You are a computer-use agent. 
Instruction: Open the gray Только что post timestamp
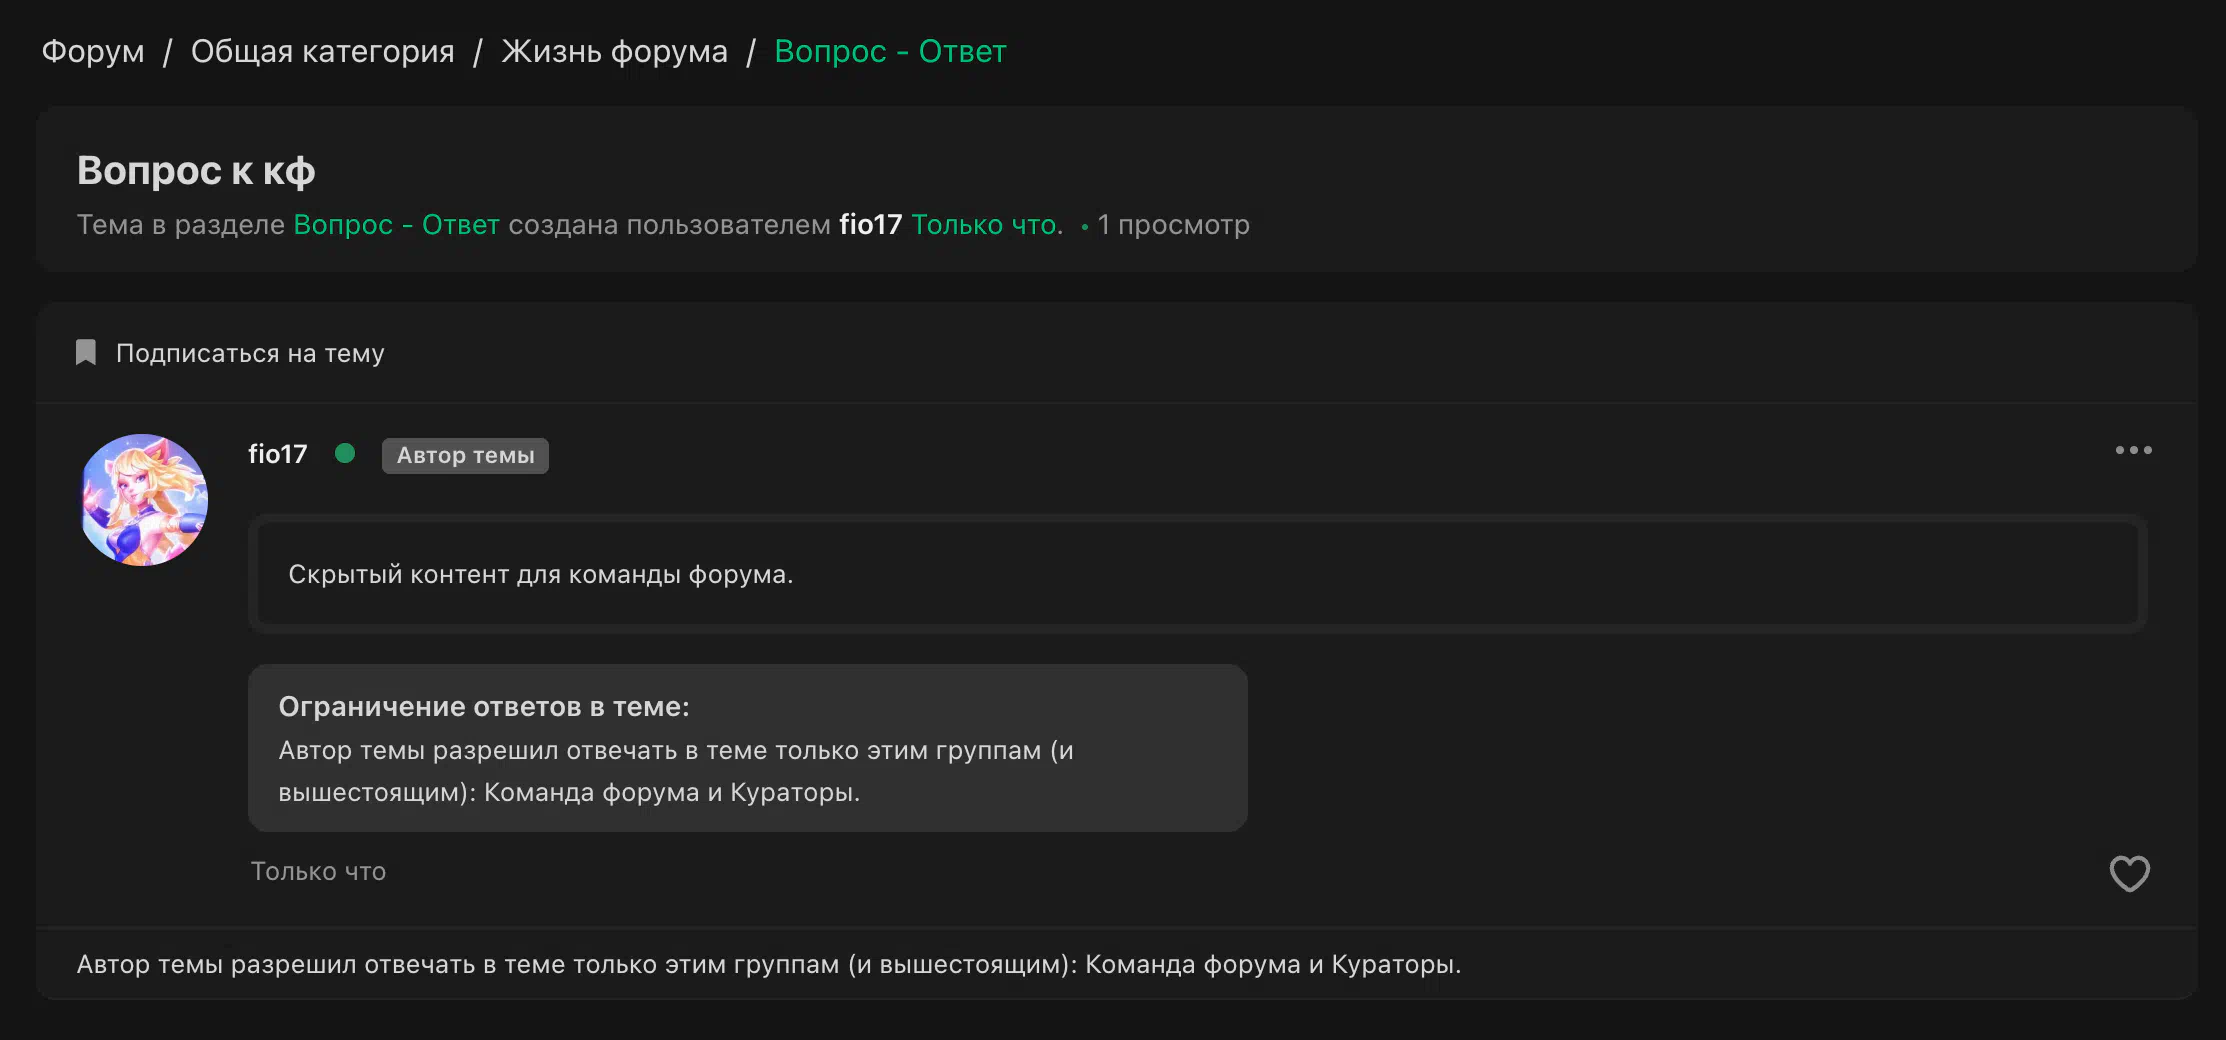click(318, 872)
